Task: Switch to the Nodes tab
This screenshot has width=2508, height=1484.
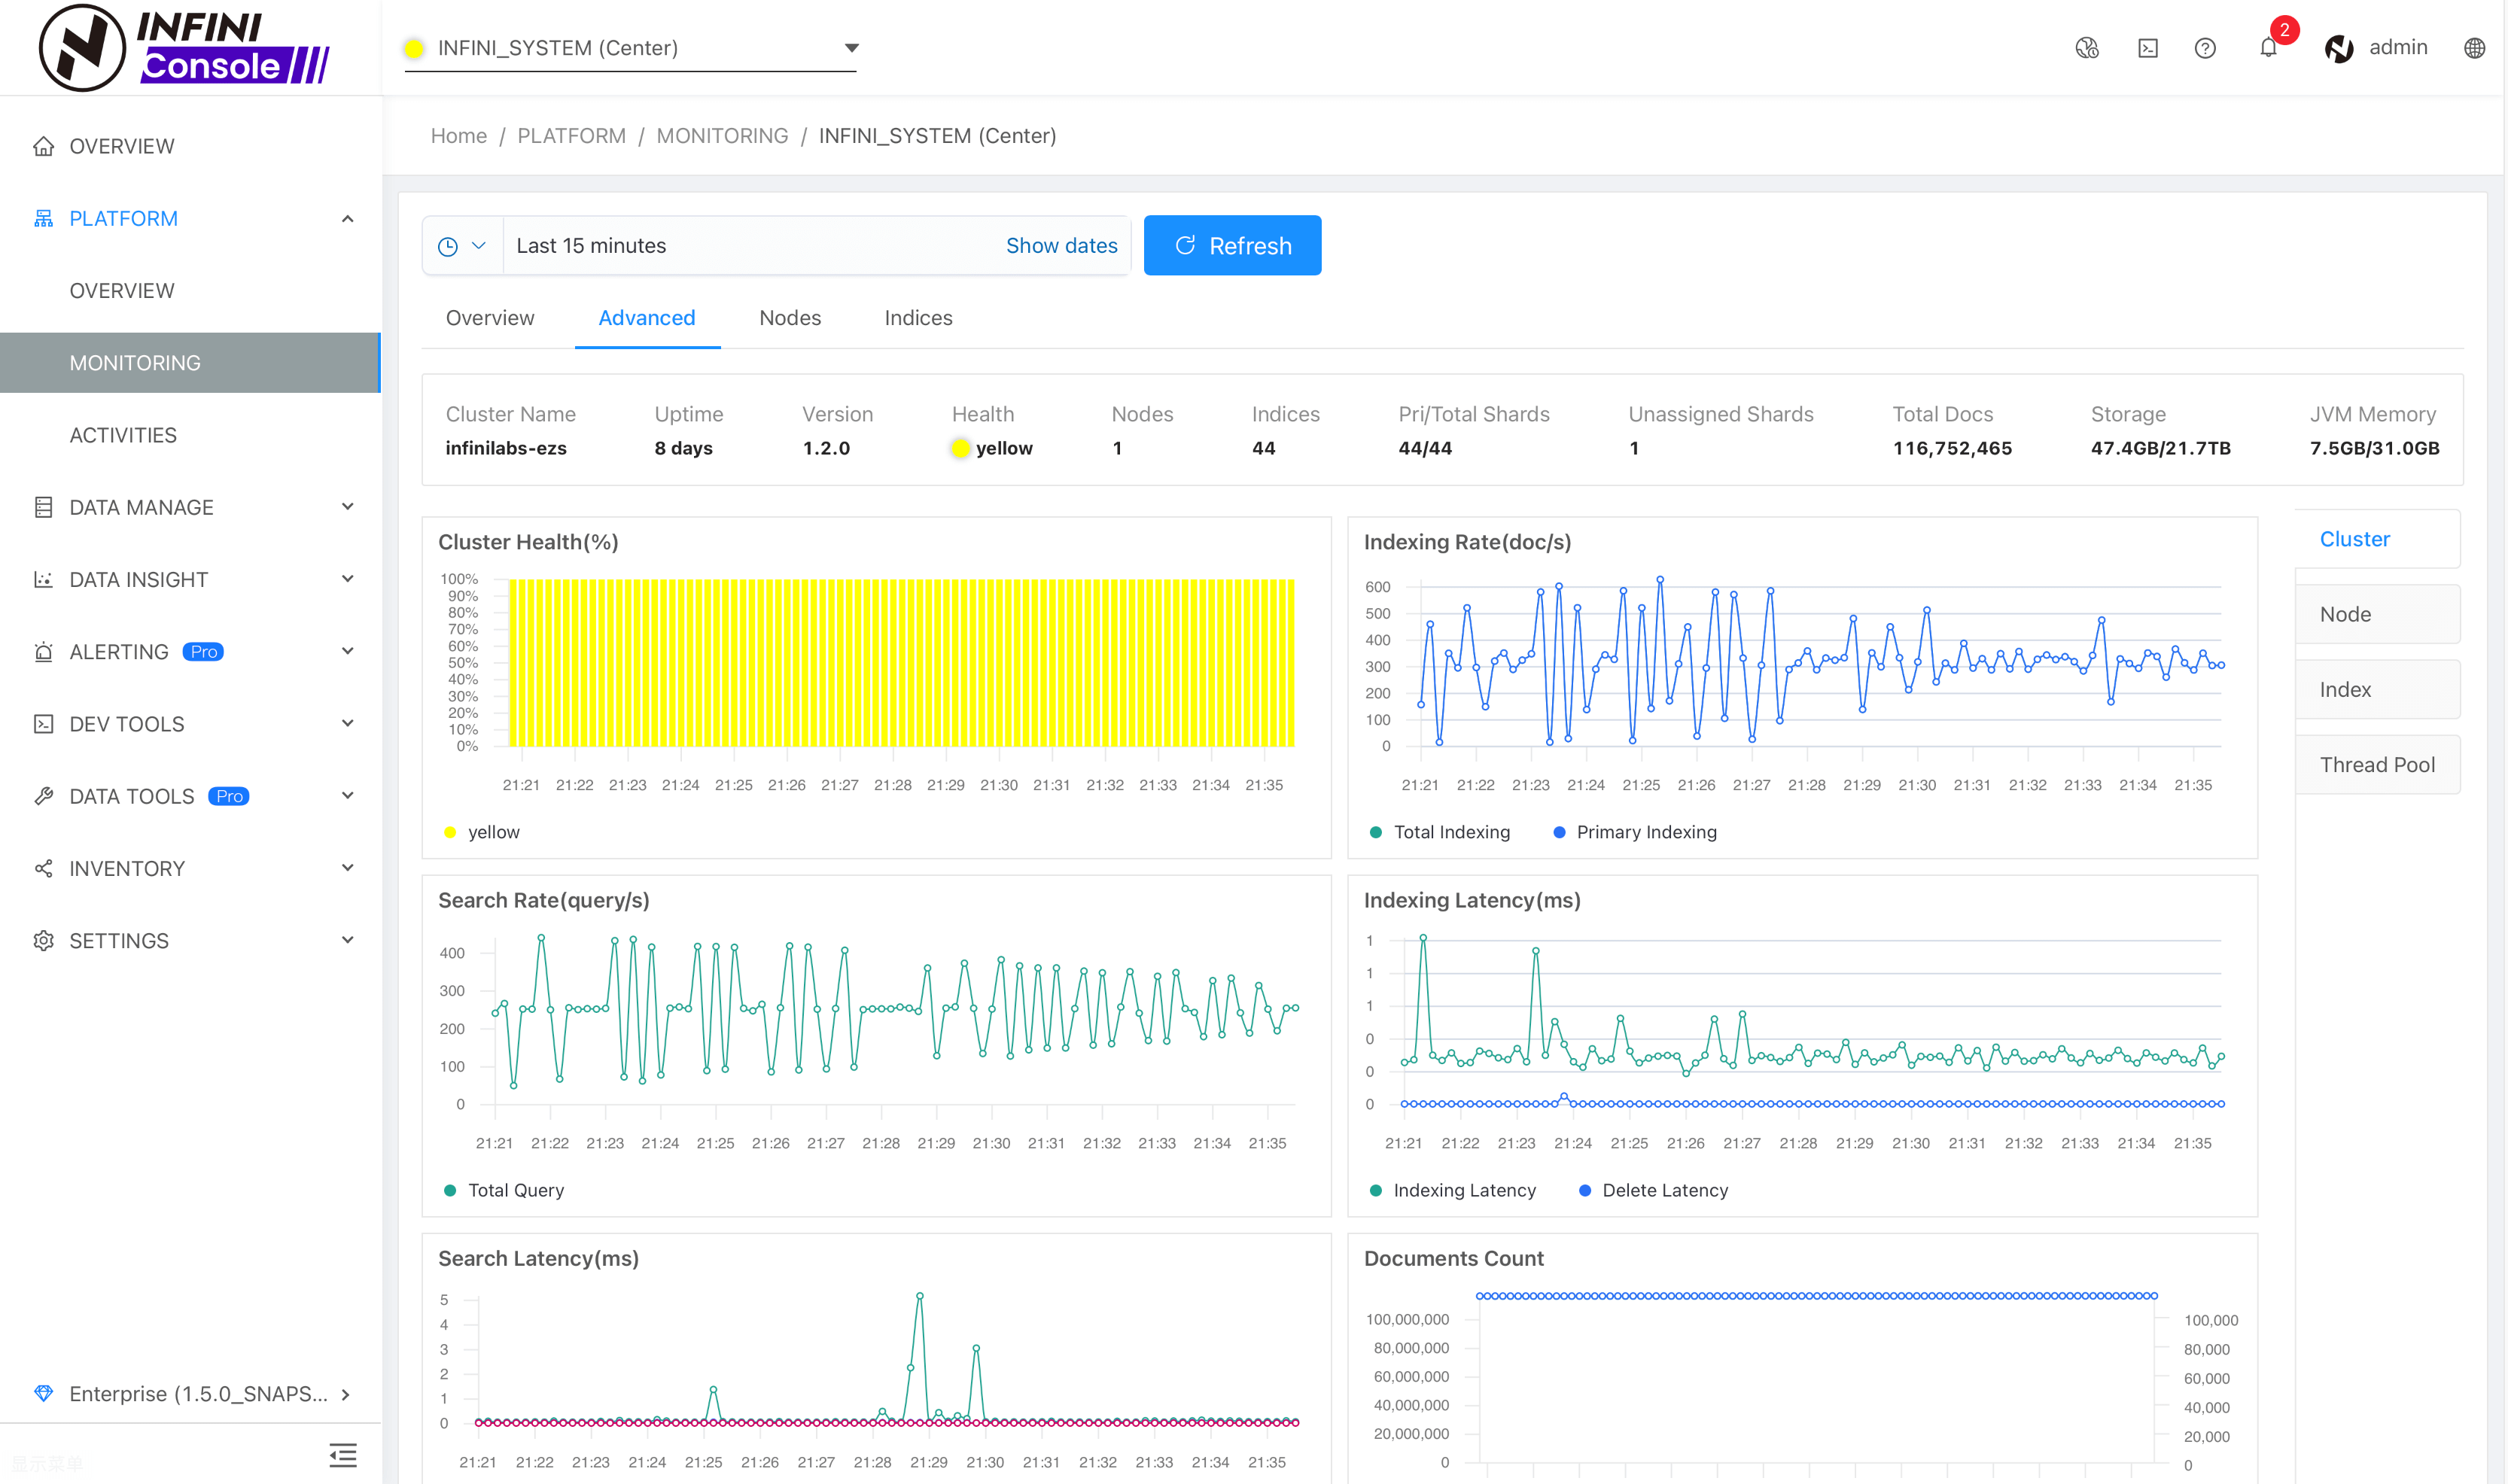Action: [790, 318]
